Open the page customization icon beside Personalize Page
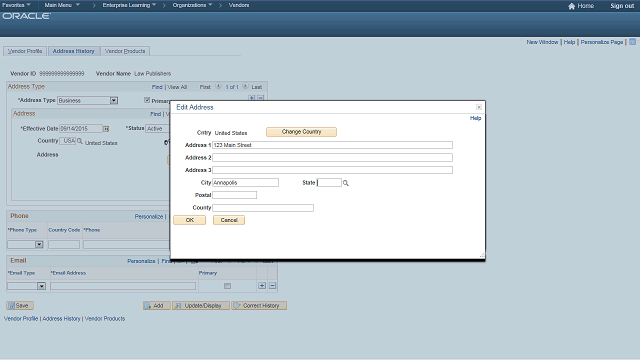 click(632, 42)
